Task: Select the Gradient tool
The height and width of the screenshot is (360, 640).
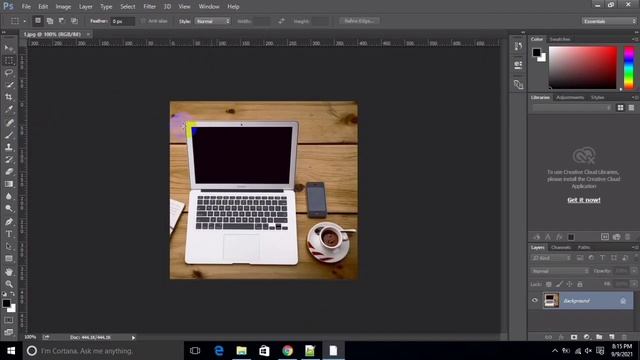Action: 9,184
